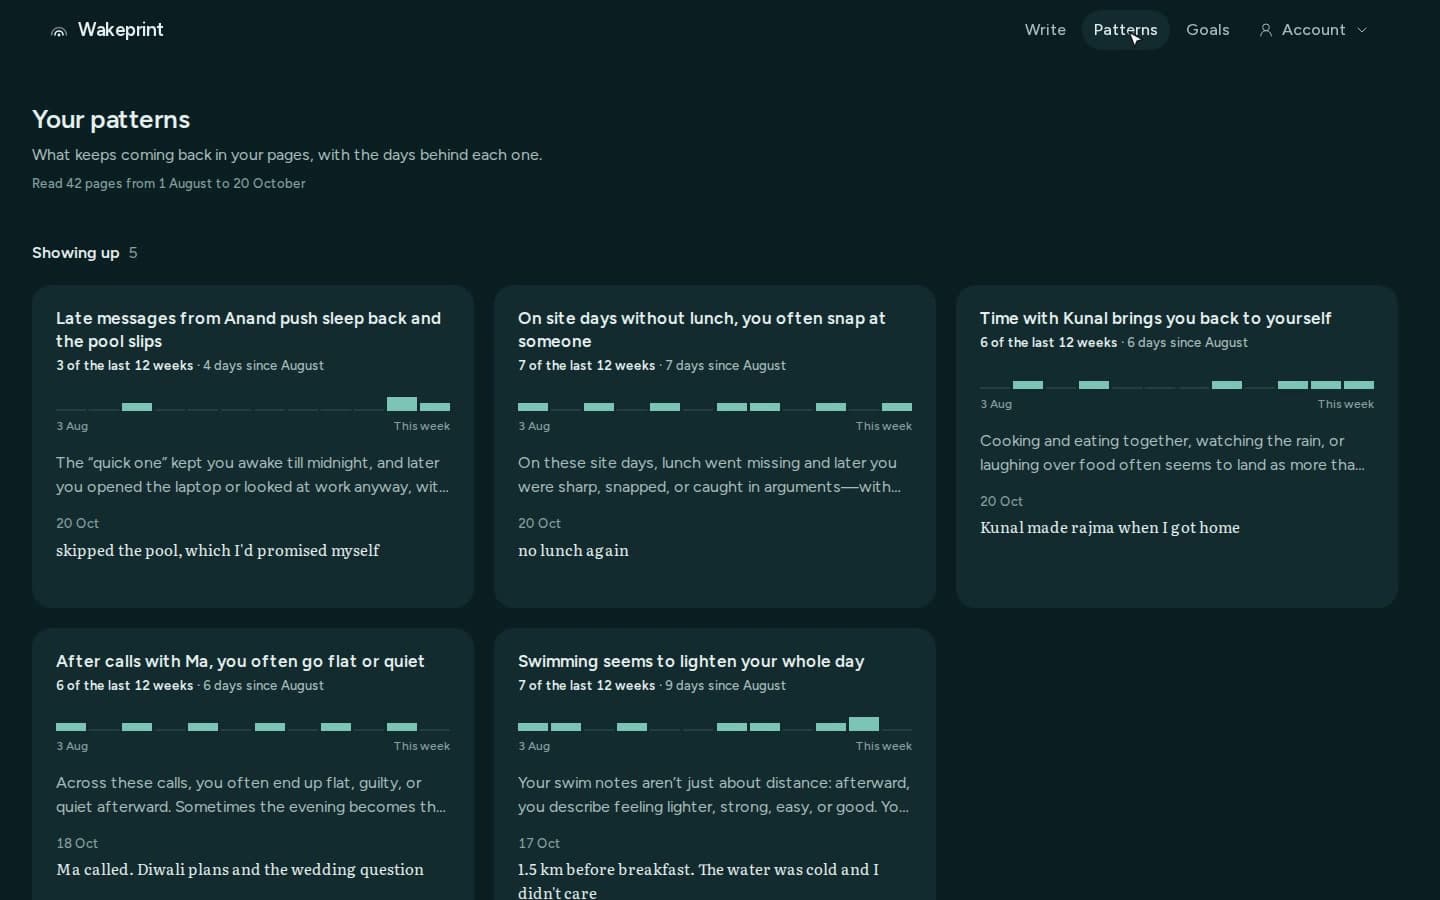Click summary 'Cooking and eating together, watching the rain'
This screenshot has width=1440, height=900.
coord(1172,452)
